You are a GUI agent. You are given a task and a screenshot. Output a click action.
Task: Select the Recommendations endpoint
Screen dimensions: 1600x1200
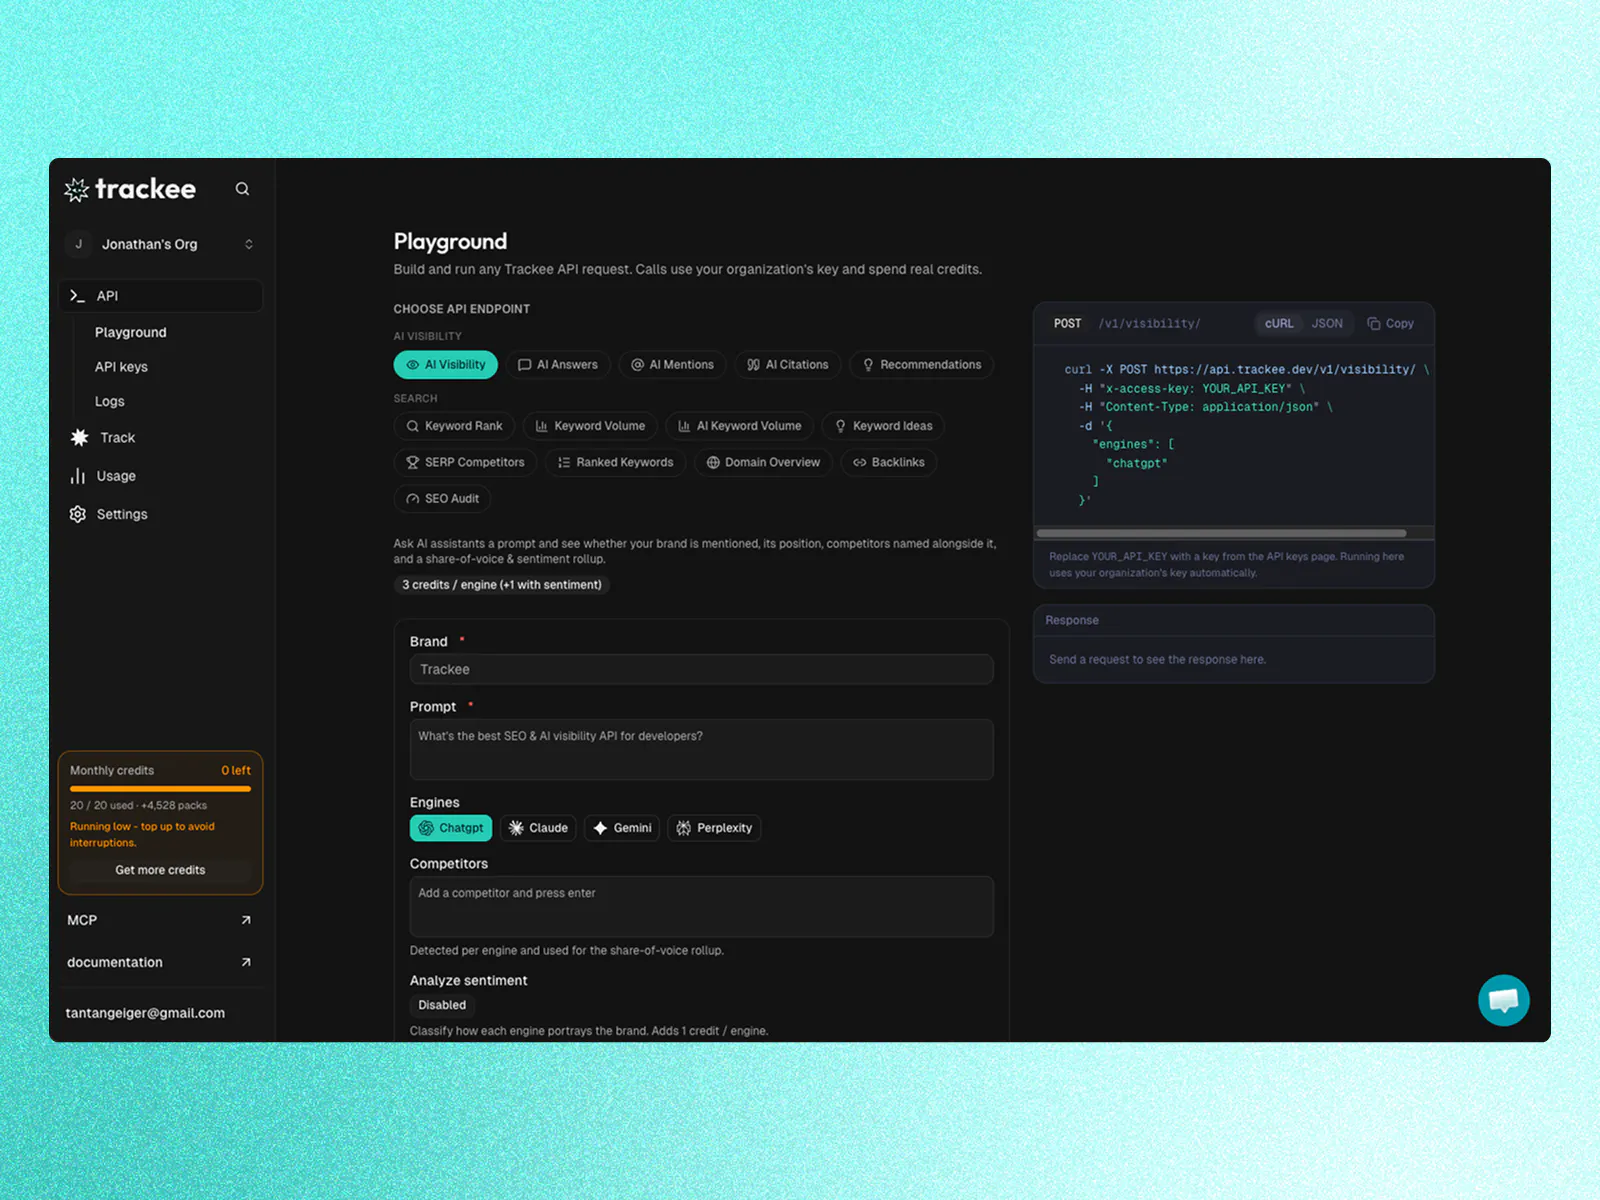tap(921, 365)
